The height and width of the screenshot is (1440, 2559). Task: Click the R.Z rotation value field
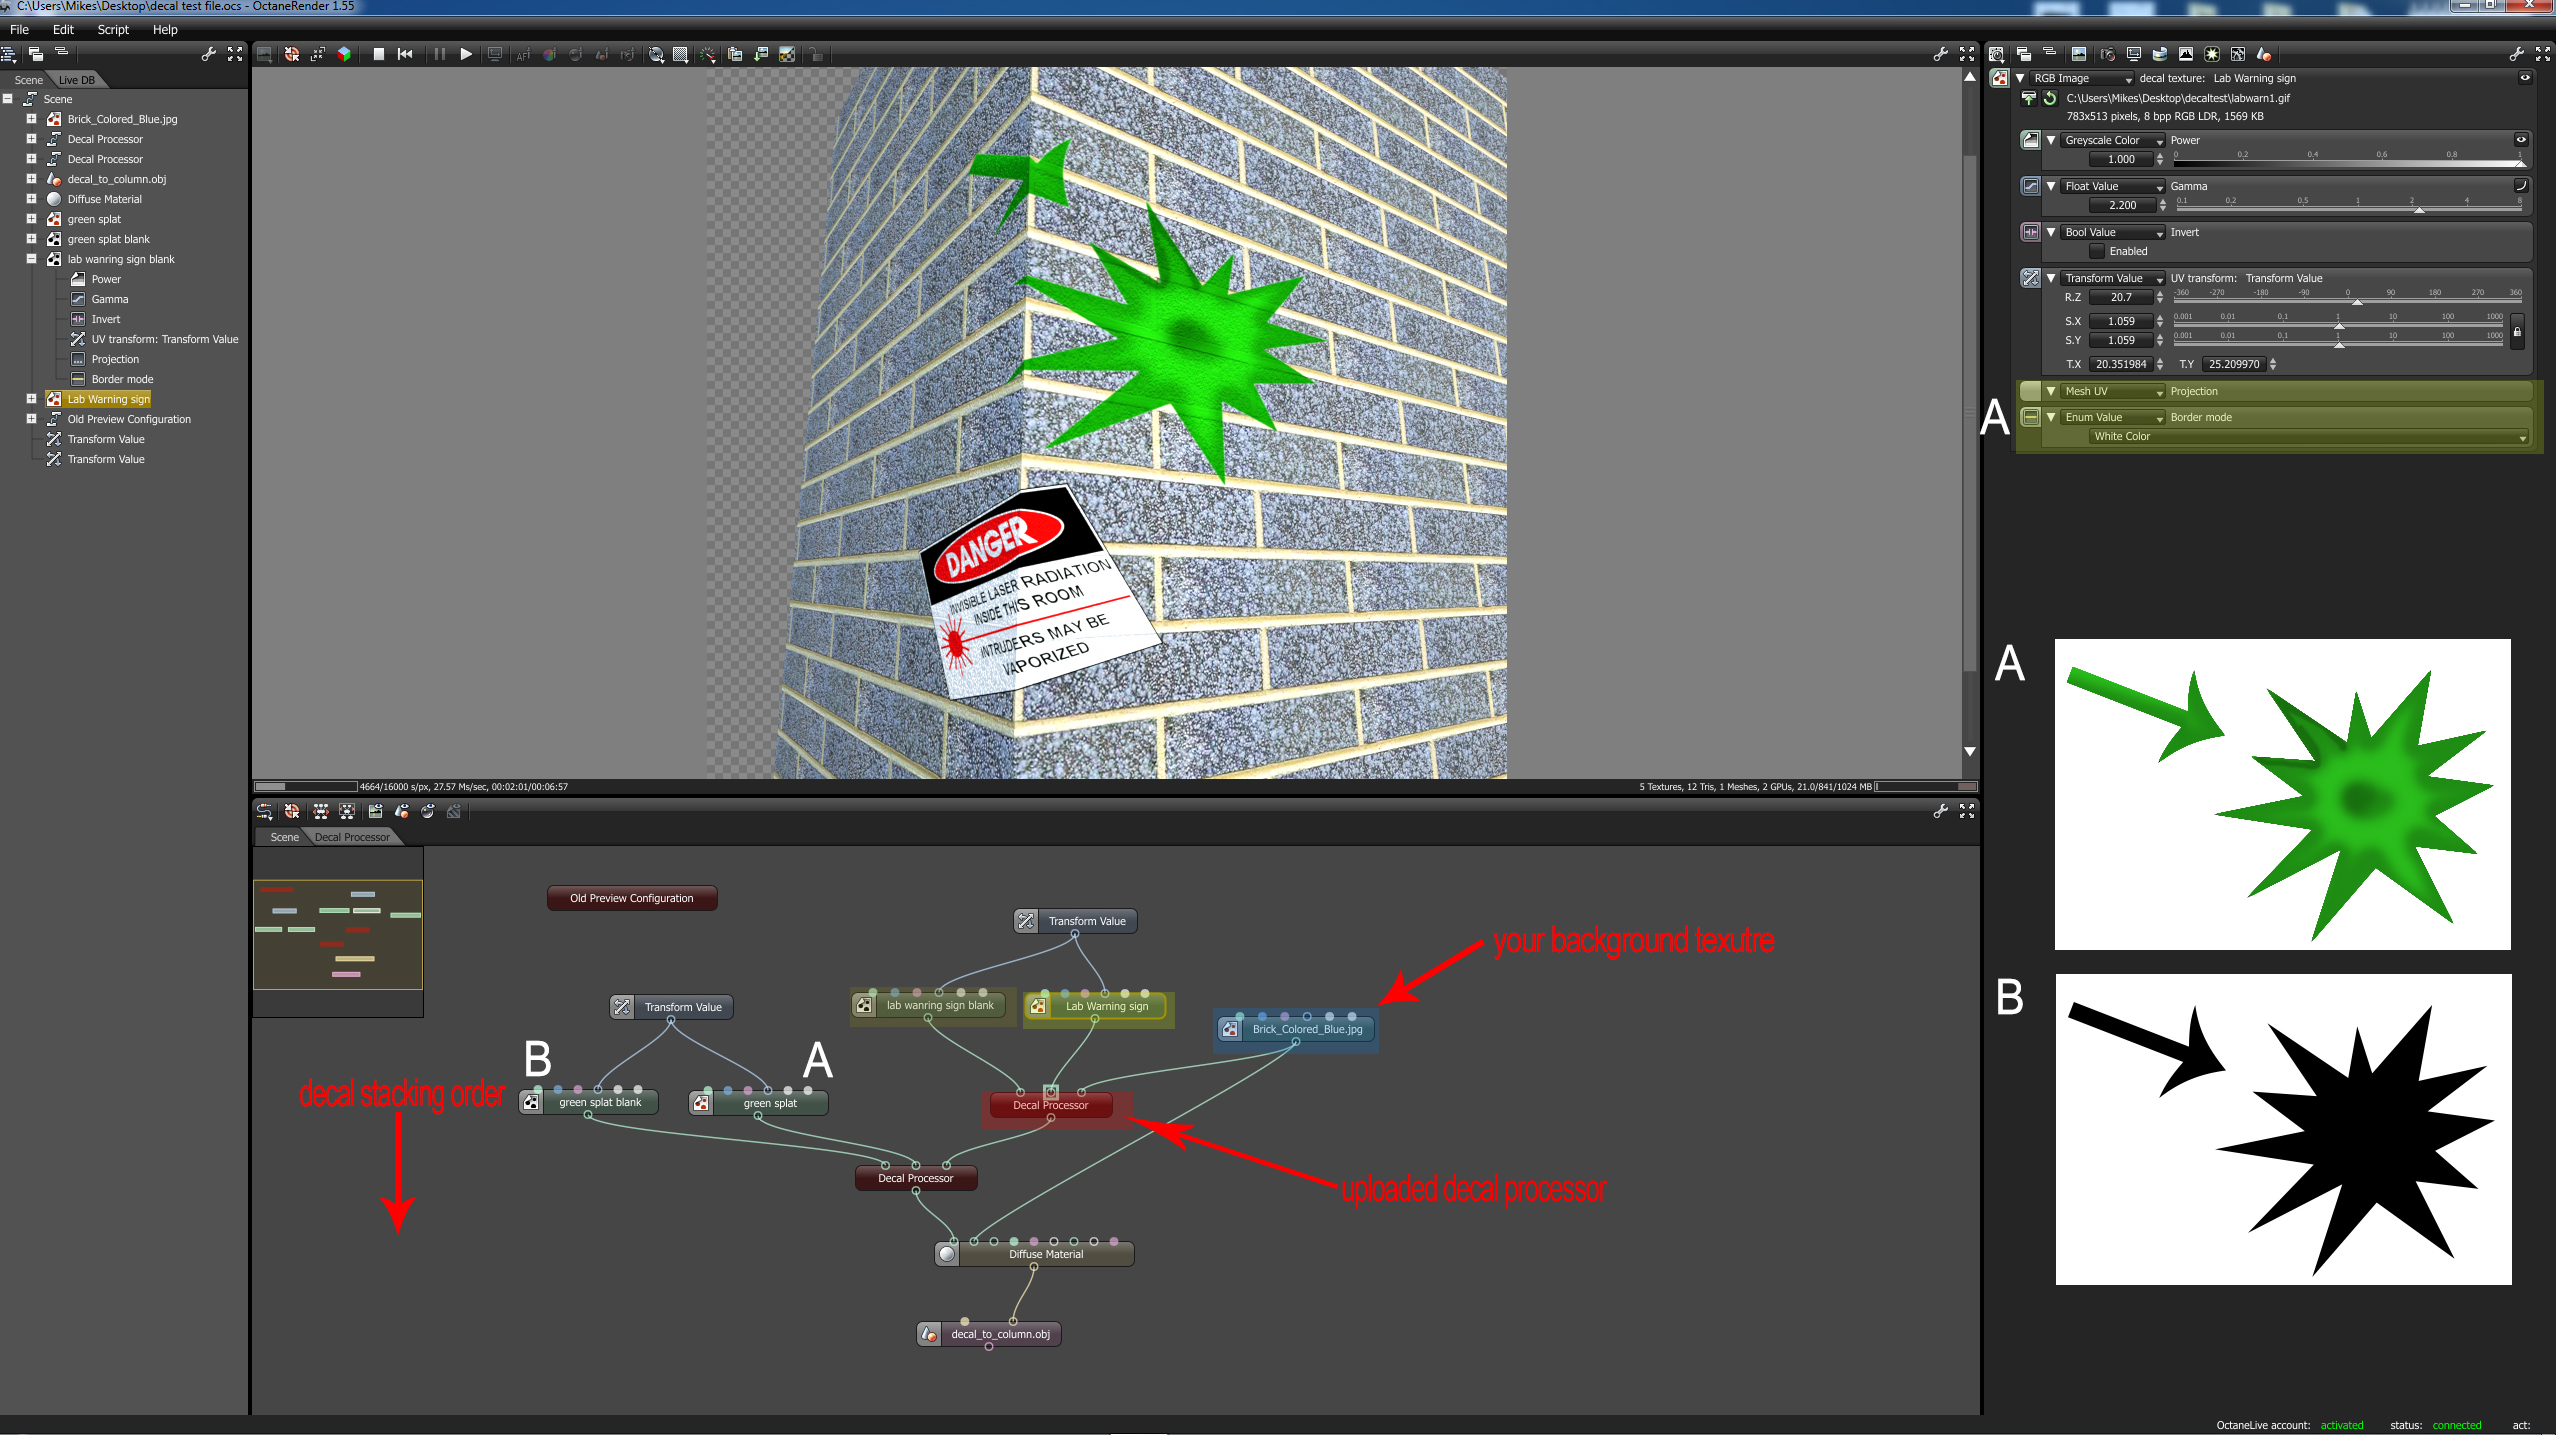(2120, 298)
